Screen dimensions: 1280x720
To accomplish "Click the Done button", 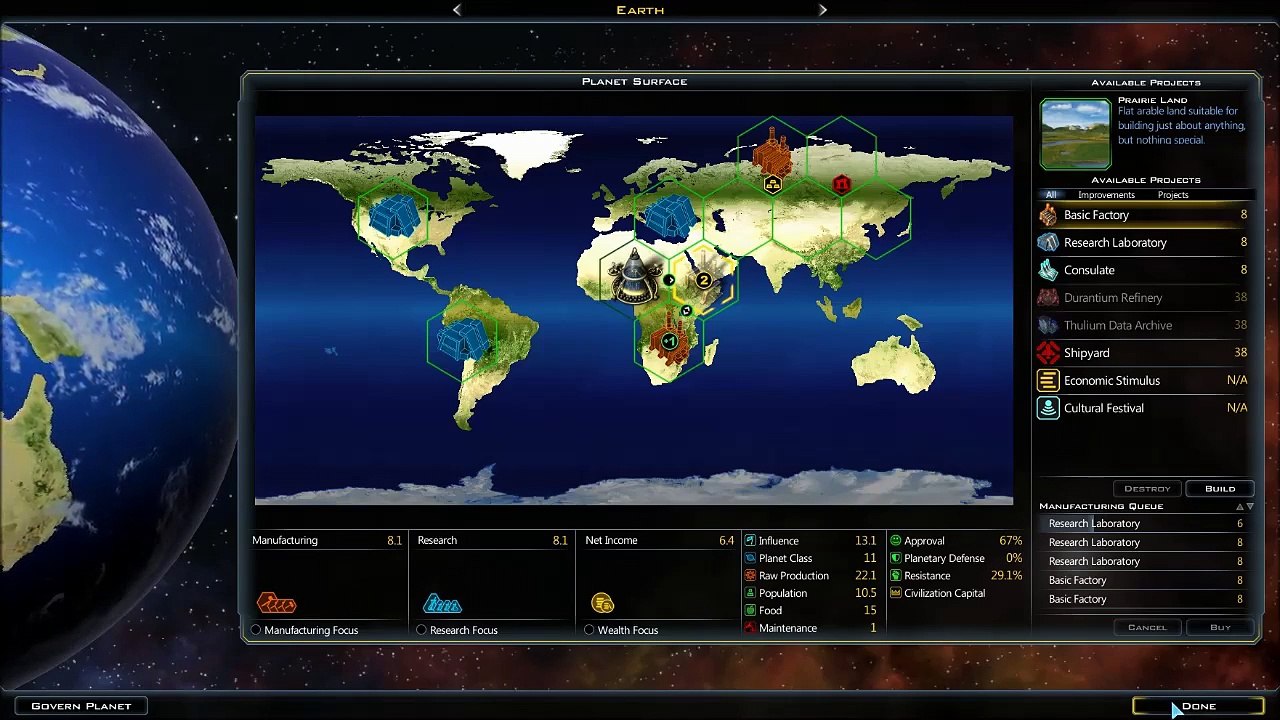I will (x=1198, y=706).
